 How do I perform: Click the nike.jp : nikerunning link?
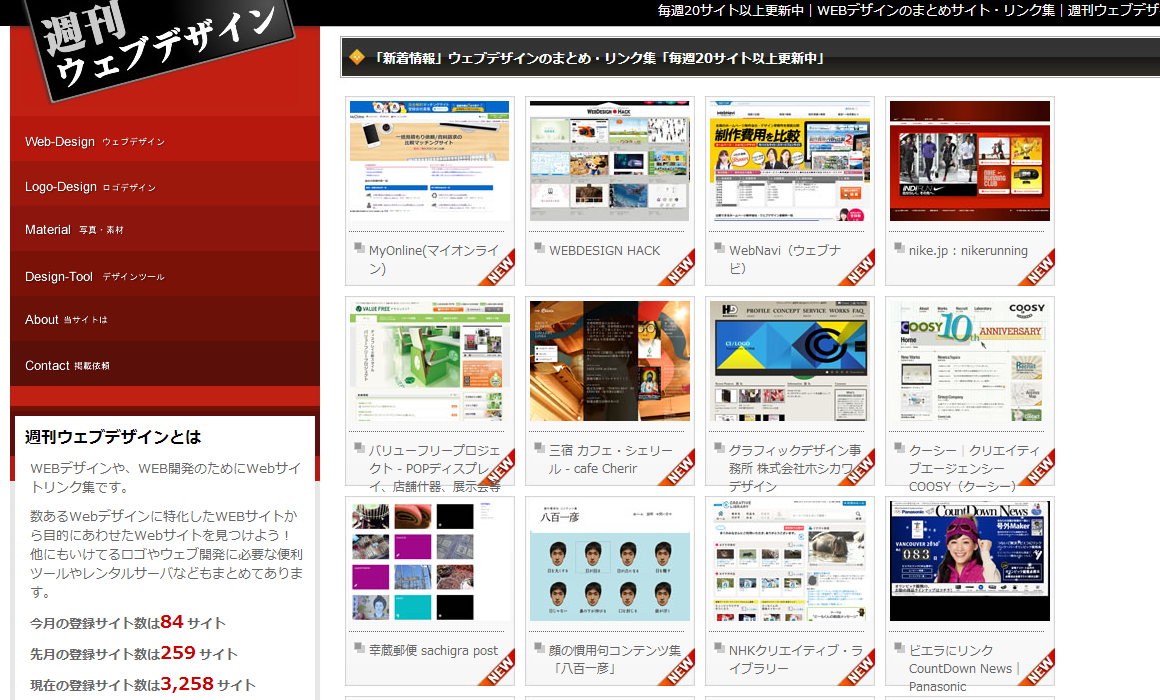click(968, 251)
